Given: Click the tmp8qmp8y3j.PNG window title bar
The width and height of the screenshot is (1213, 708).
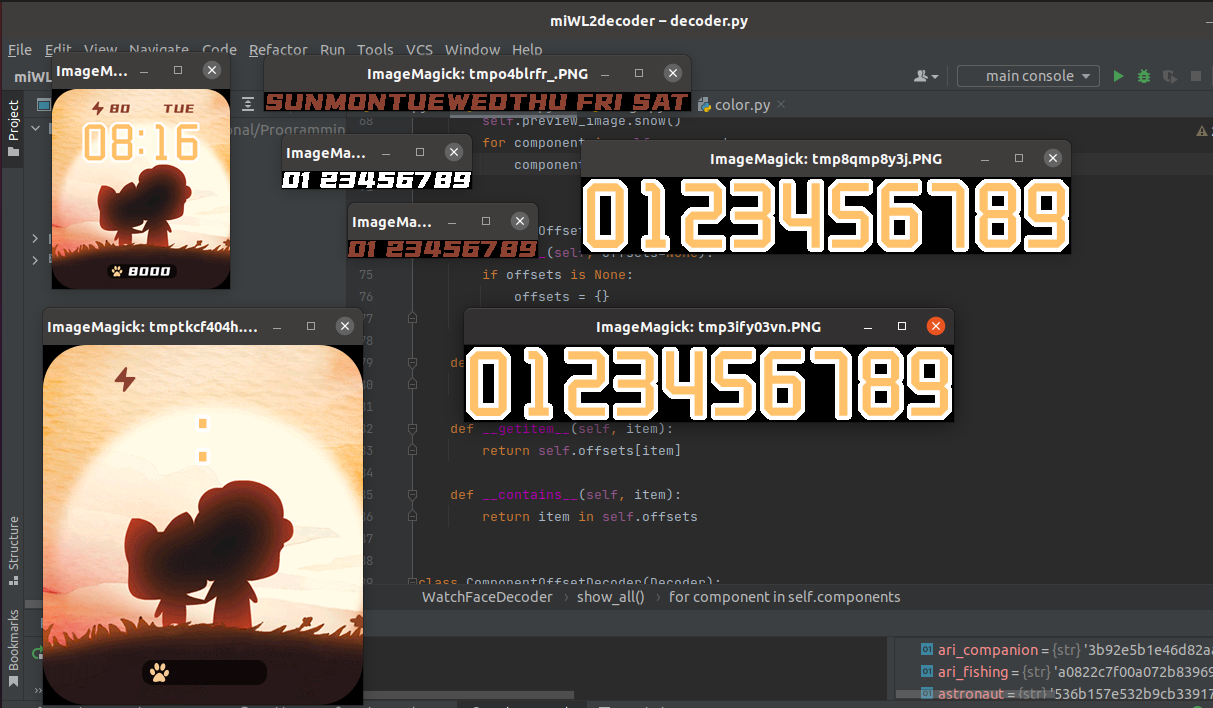Looking at the screenshot, I should point(826,158).
